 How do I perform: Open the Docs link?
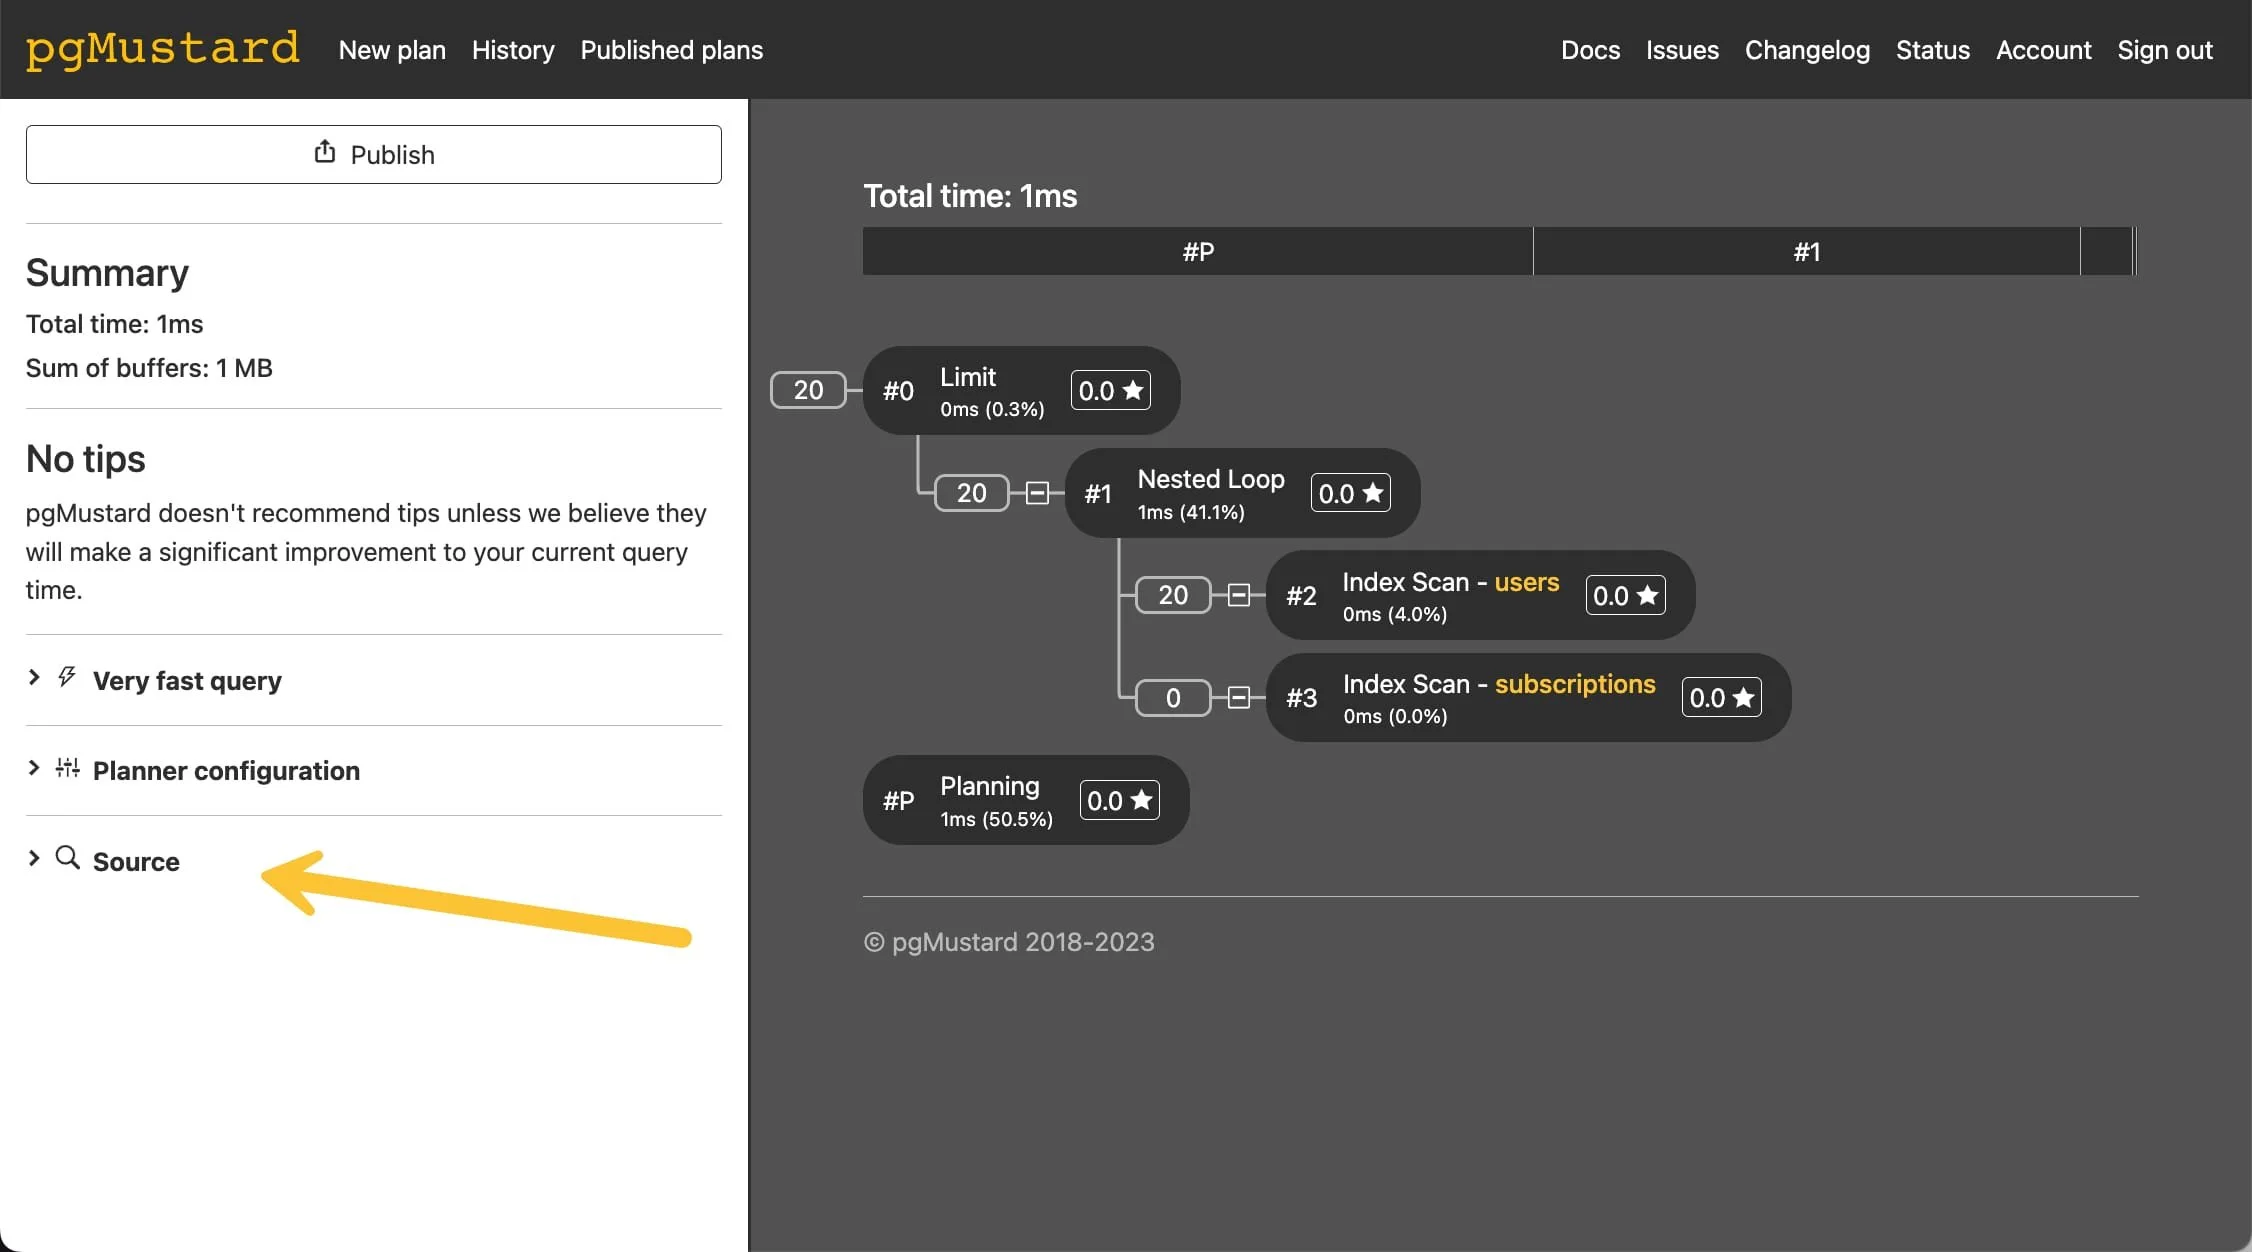click(1590, 50)
